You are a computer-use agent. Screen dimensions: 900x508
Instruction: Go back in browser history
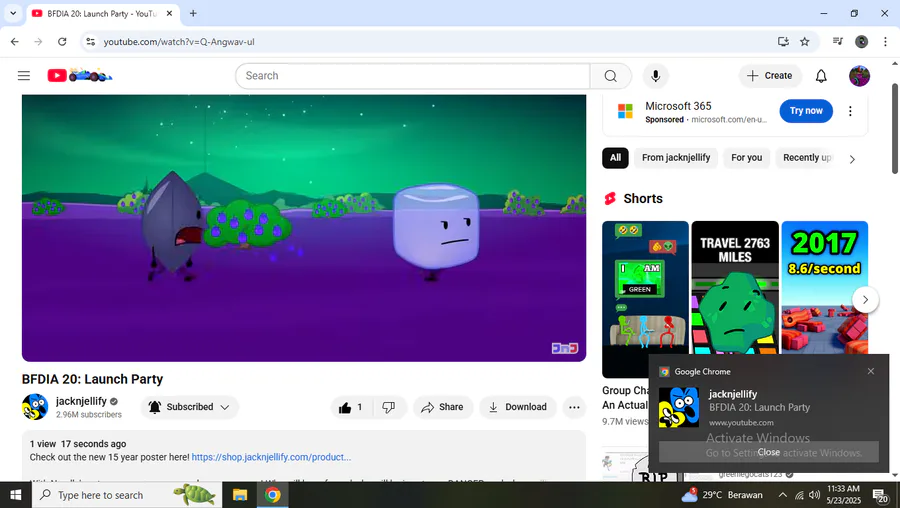click(x=15, y=41)
